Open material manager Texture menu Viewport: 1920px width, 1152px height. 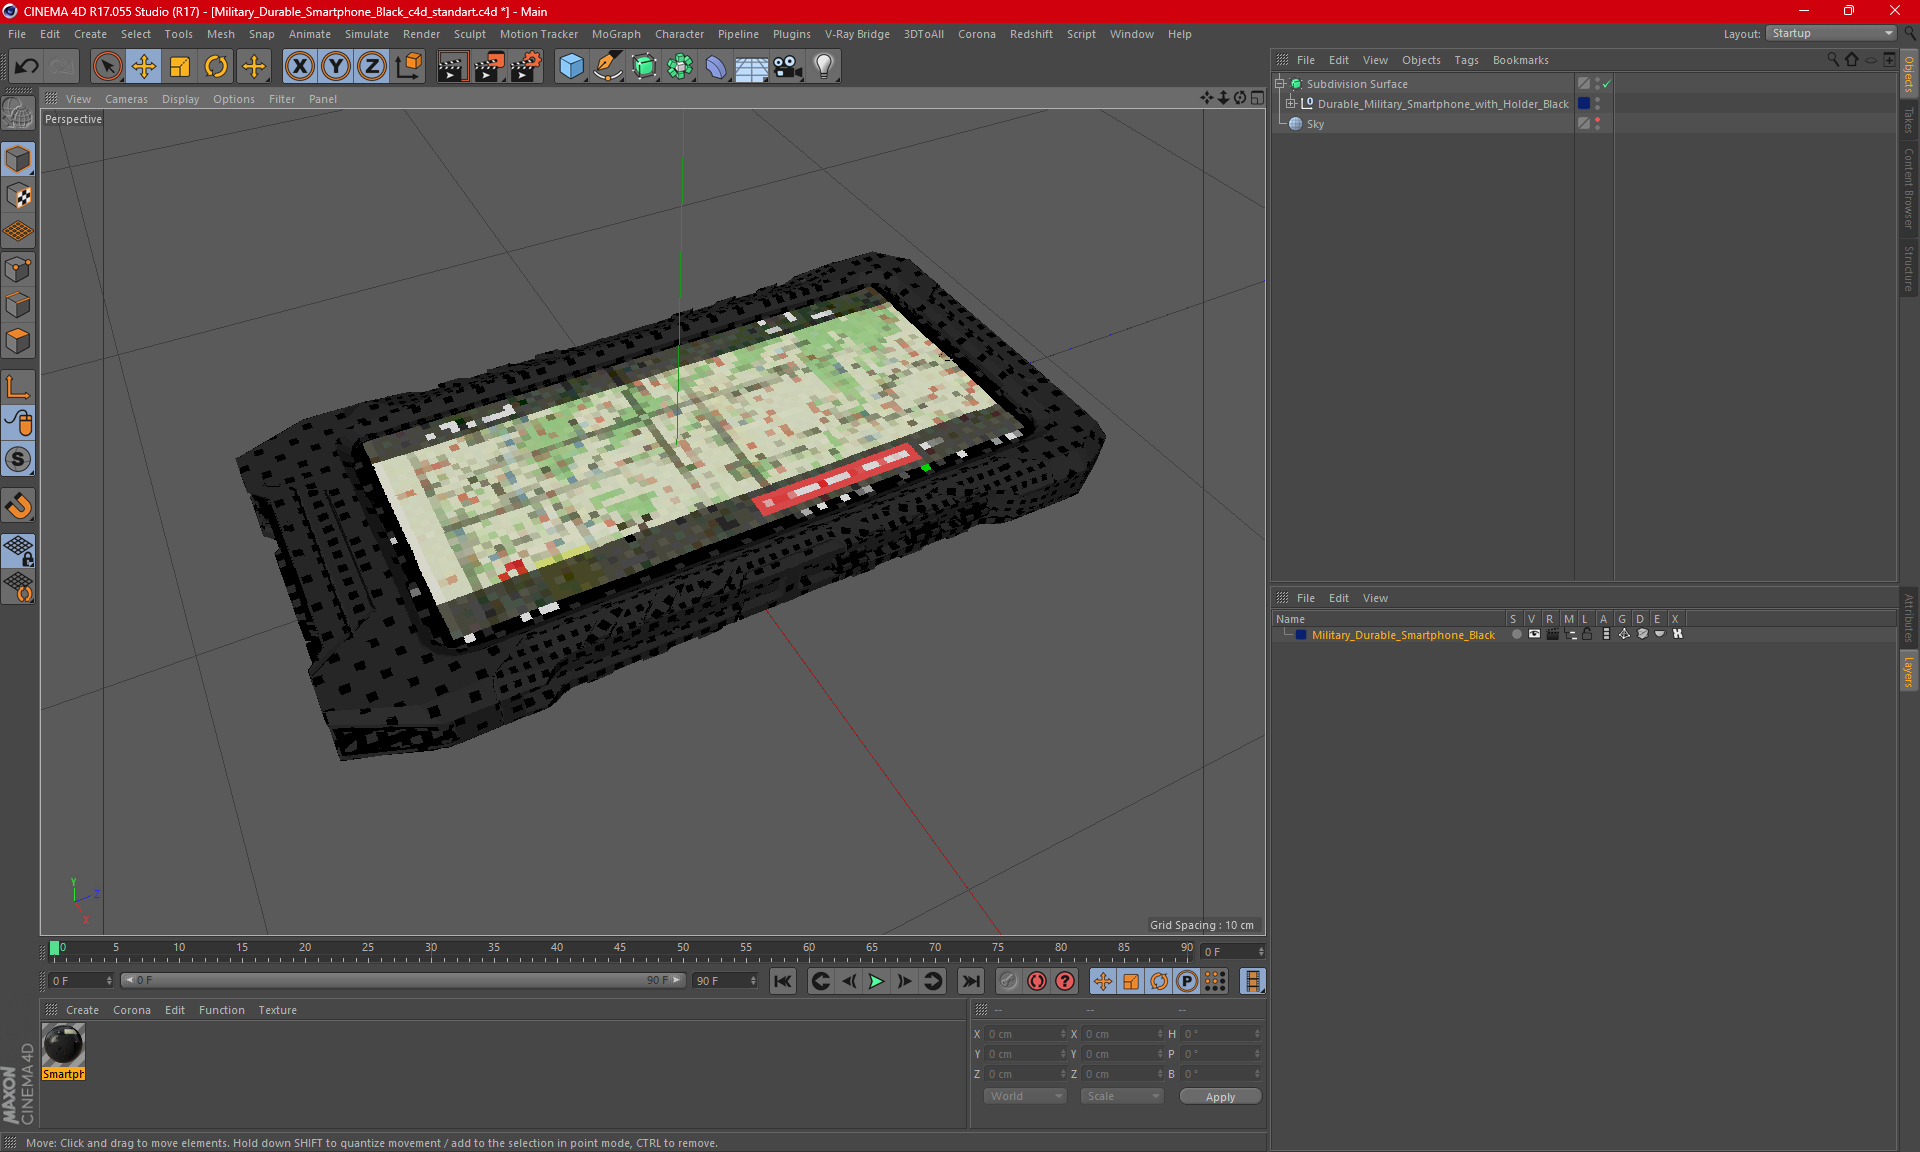pos(277,1010)
